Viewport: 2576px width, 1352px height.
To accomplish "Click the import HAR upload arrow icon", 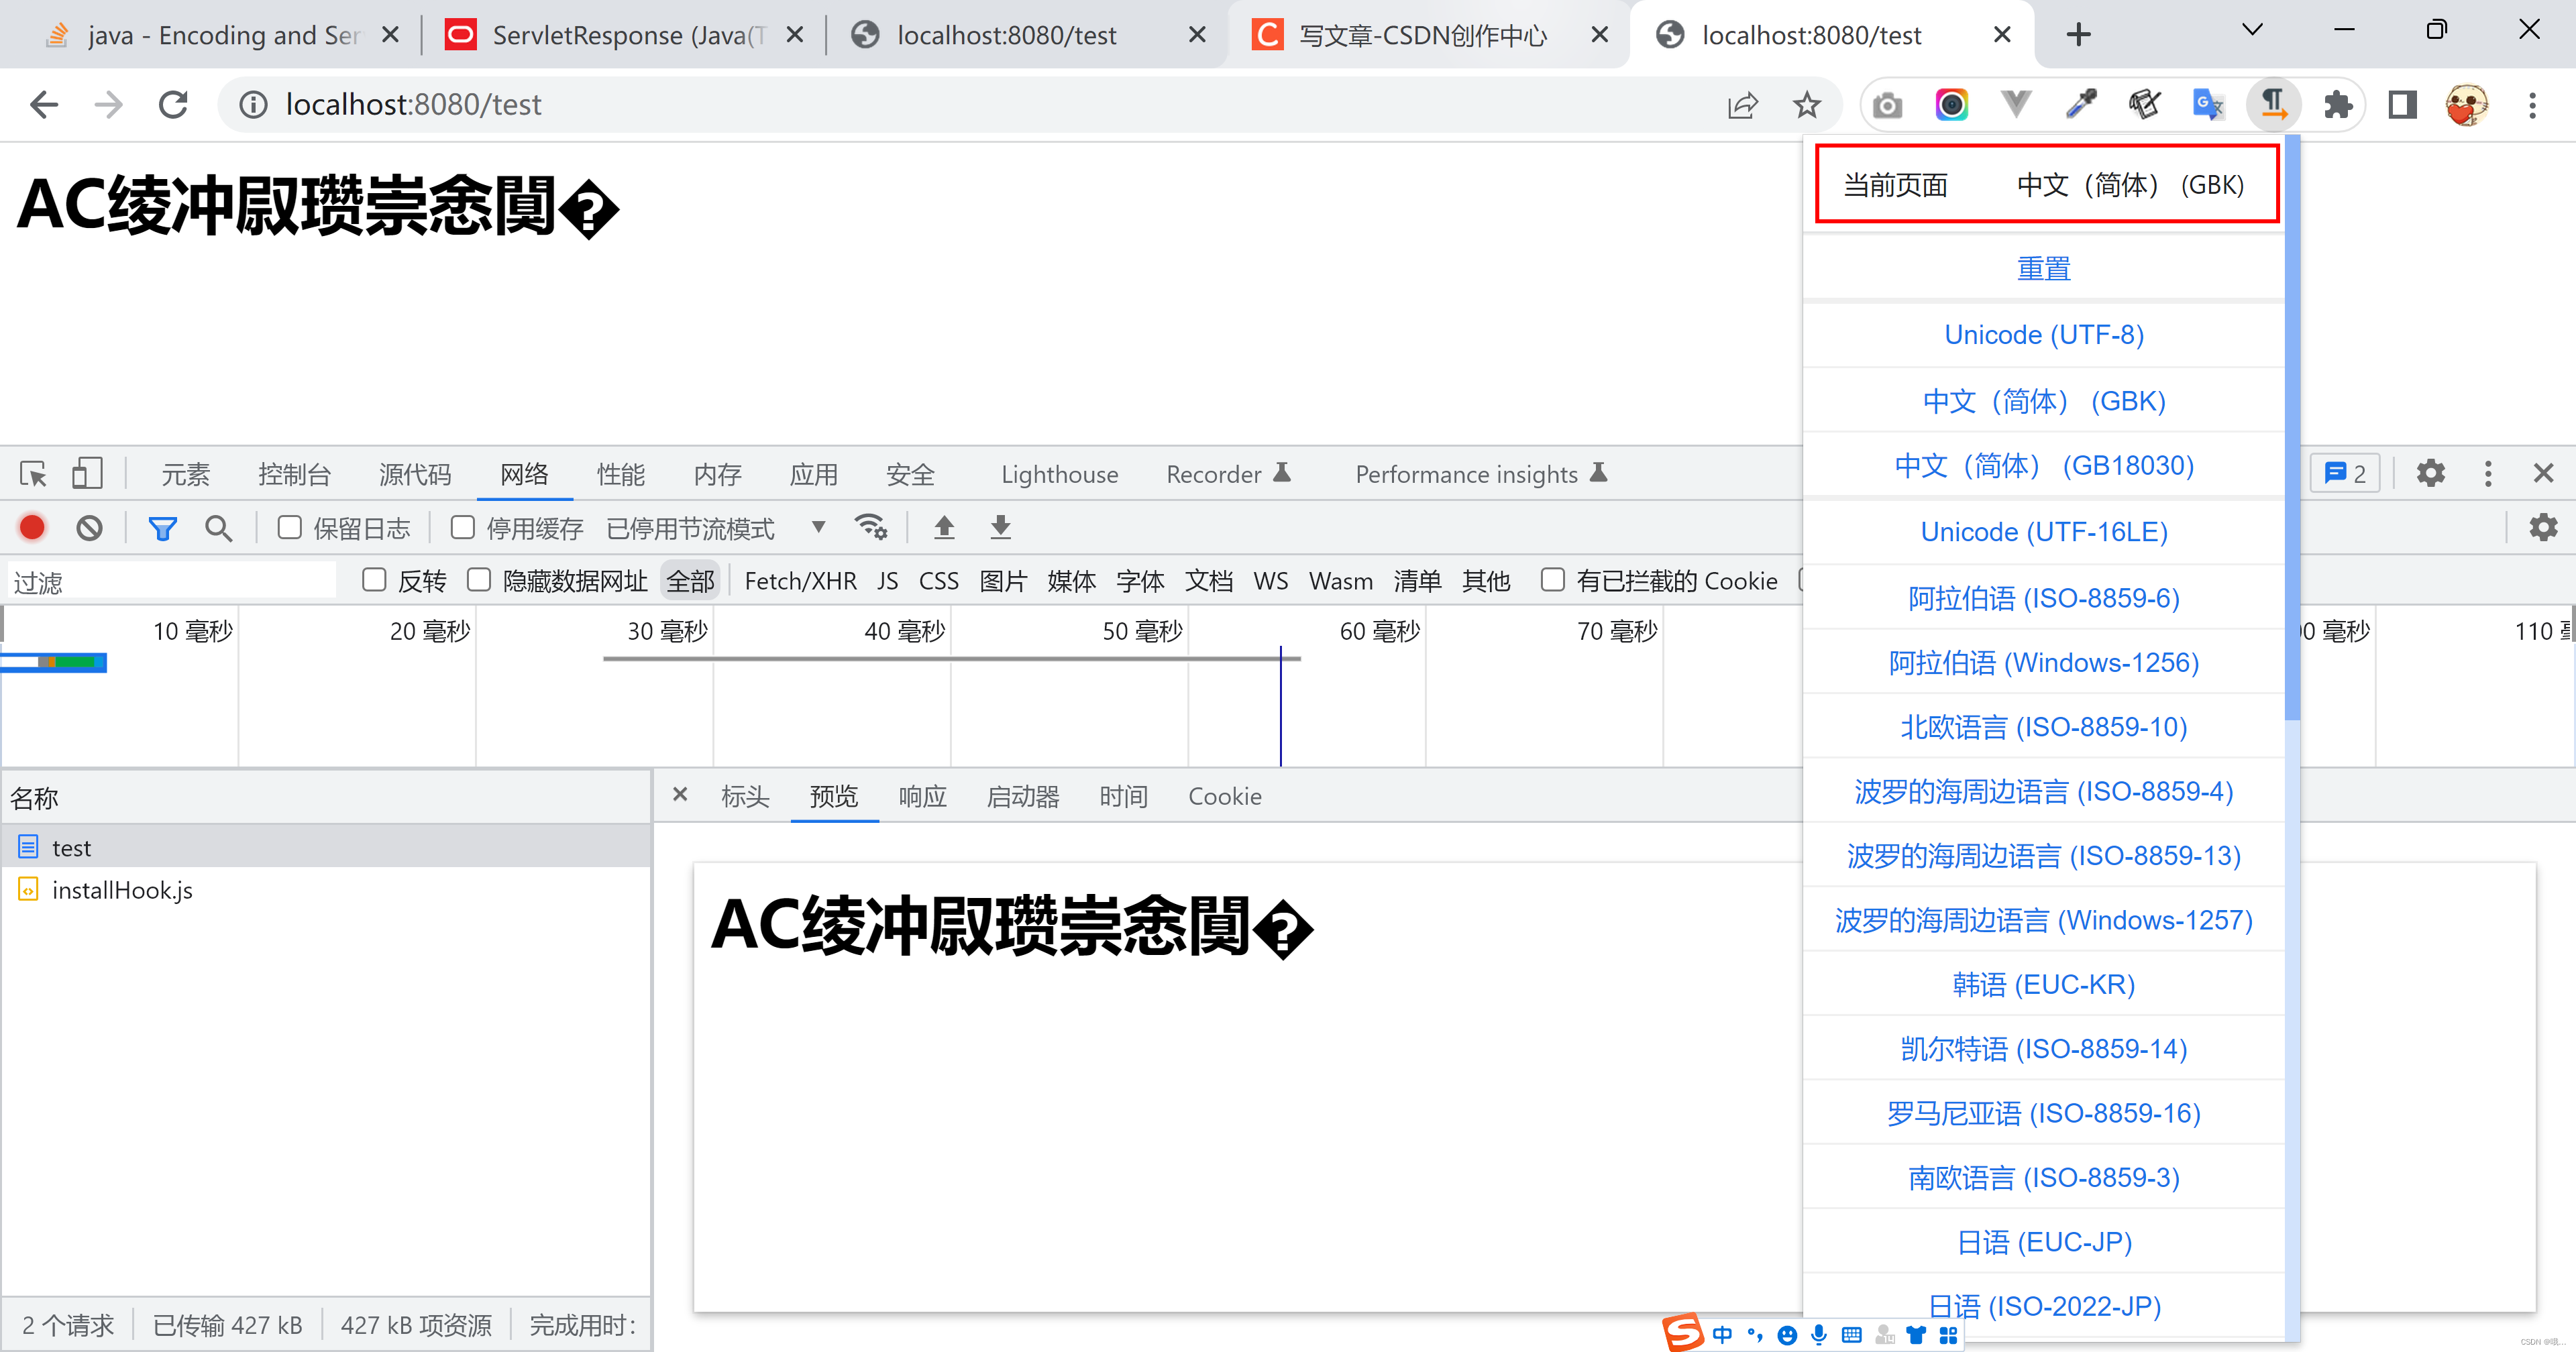I will [943, 527].
